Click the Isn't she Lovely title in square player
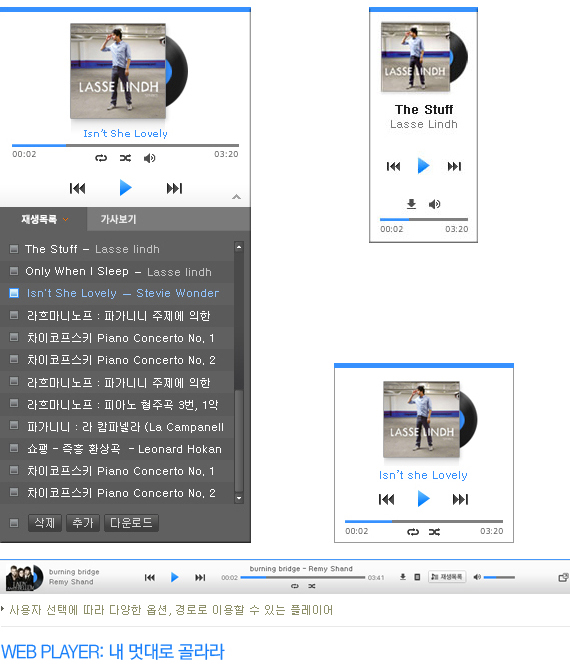Screen dimensions: 570x666 [x=423, y=475]
